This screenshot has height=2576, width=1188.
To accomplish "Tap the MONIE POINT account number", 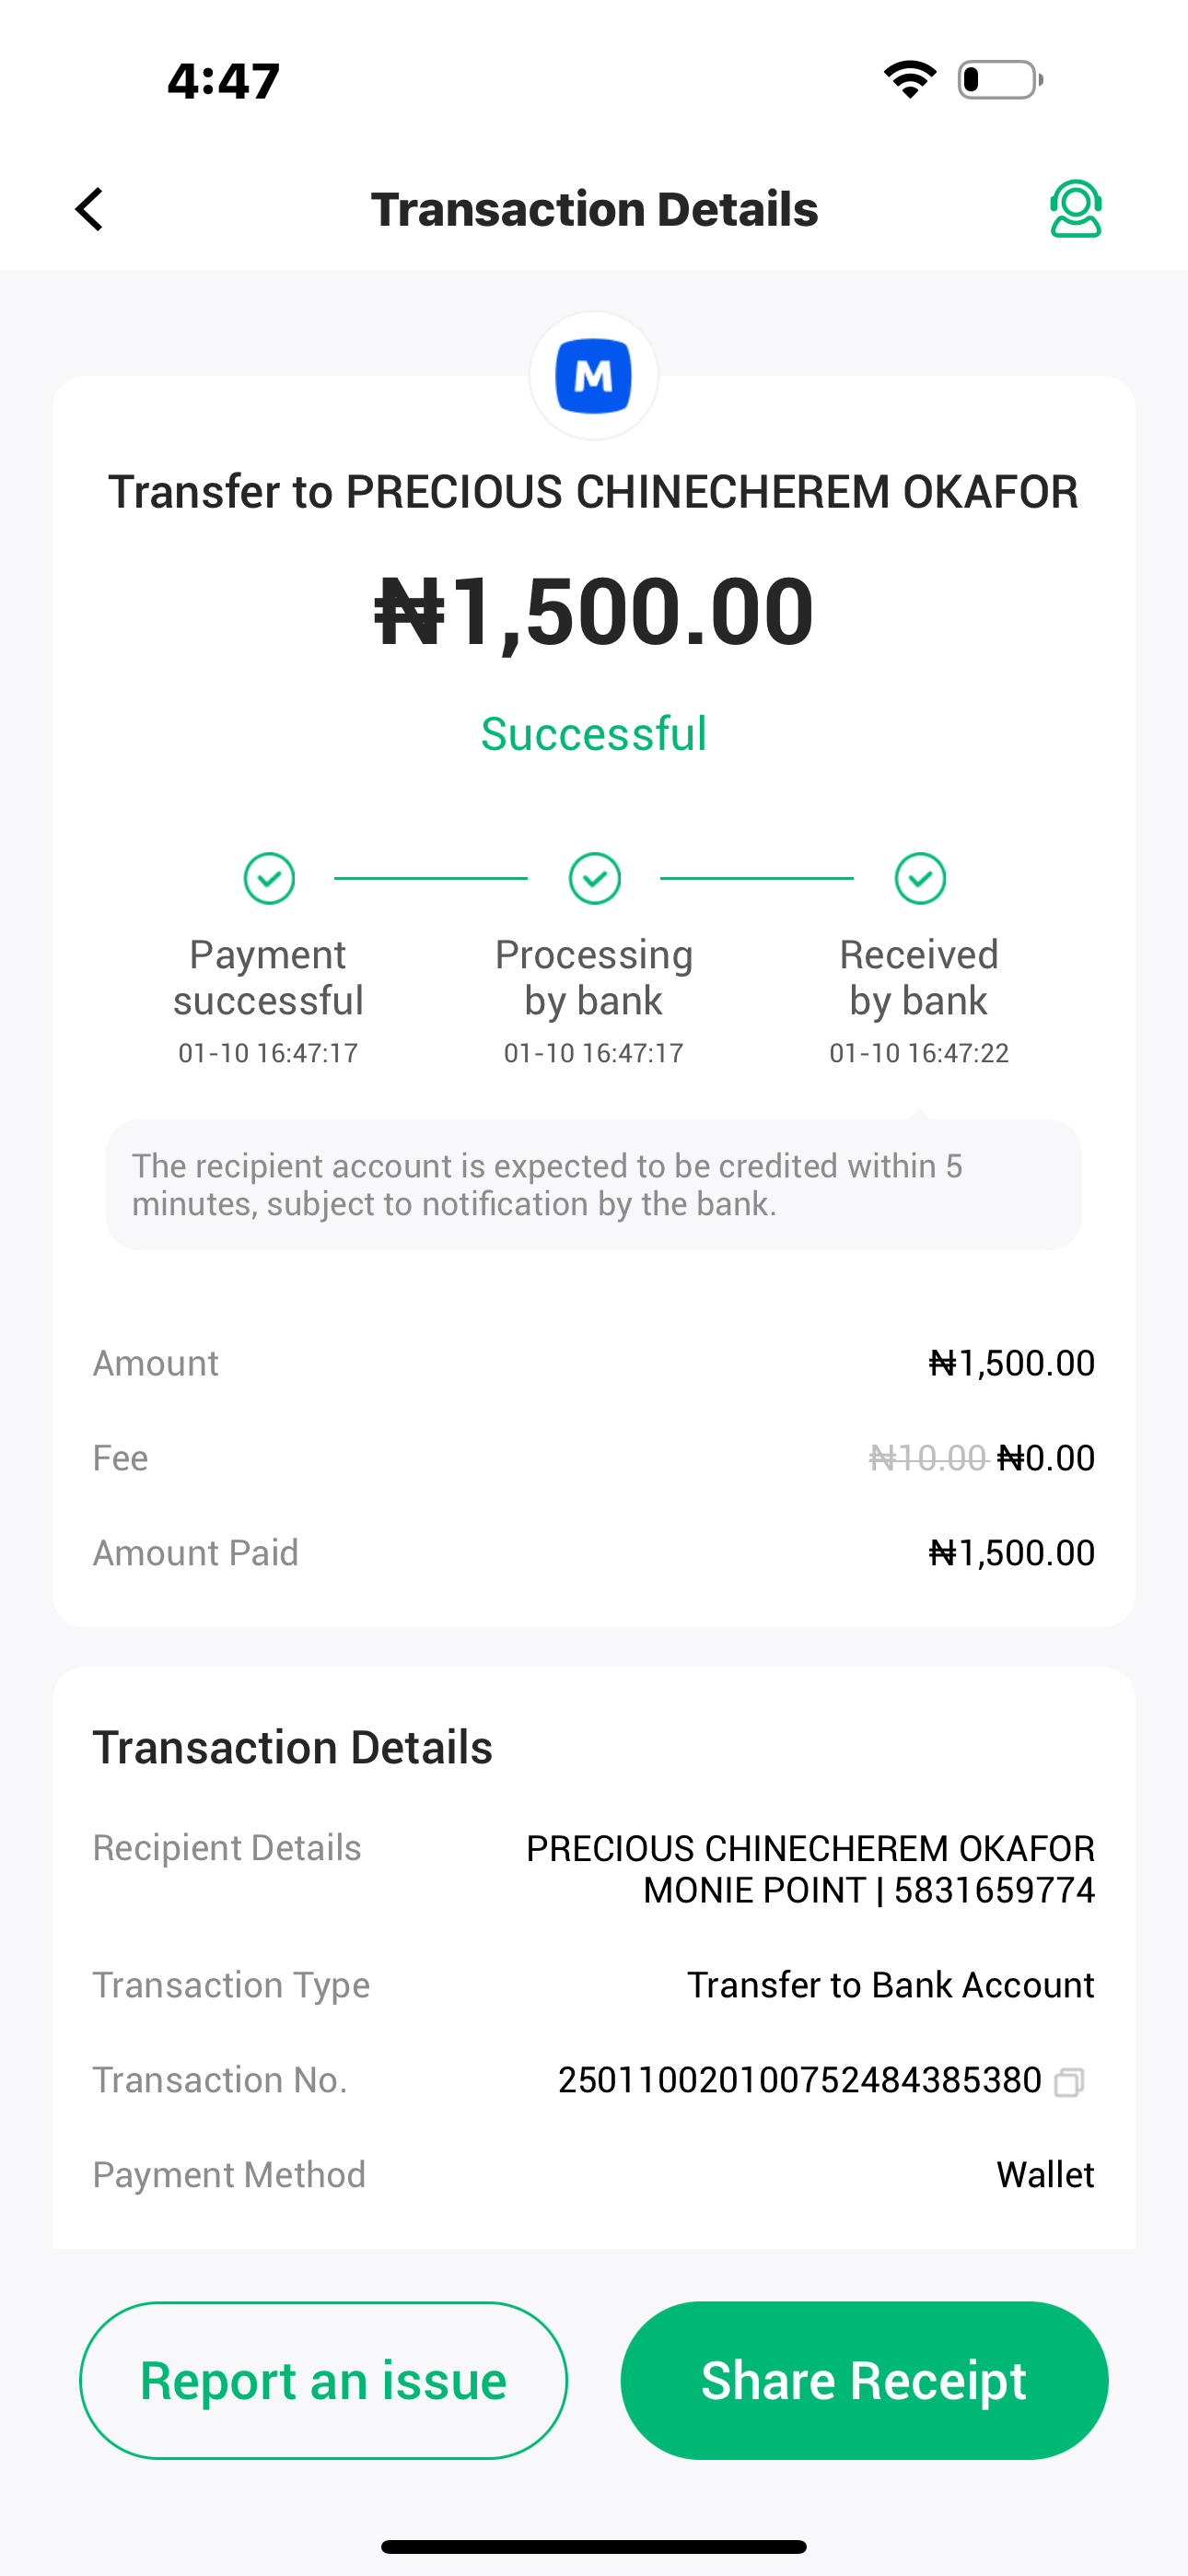I will click(x=993, y=1891).
